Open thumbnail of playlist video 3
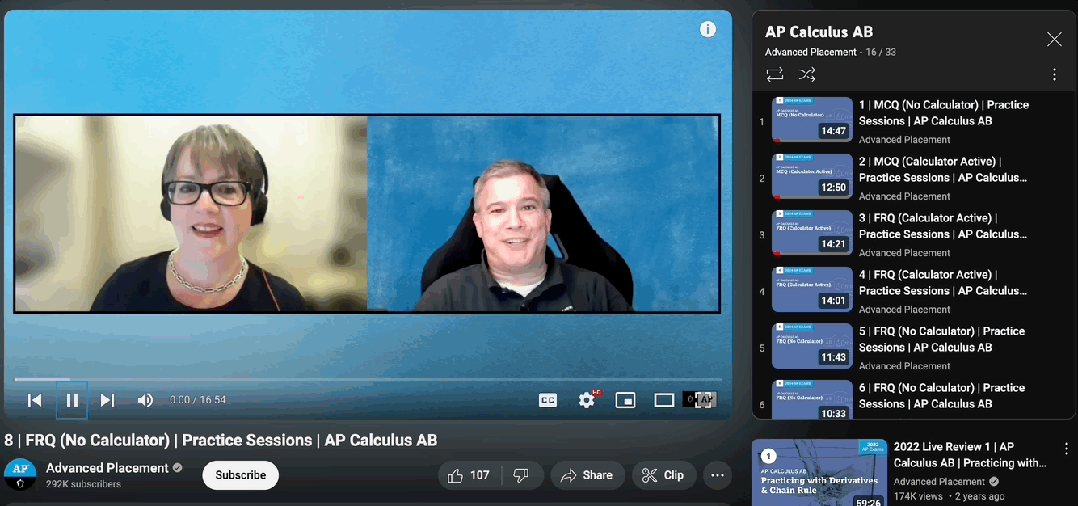Image resolution: width=1078 pixels, height=506 pixels. click(812, 232)
